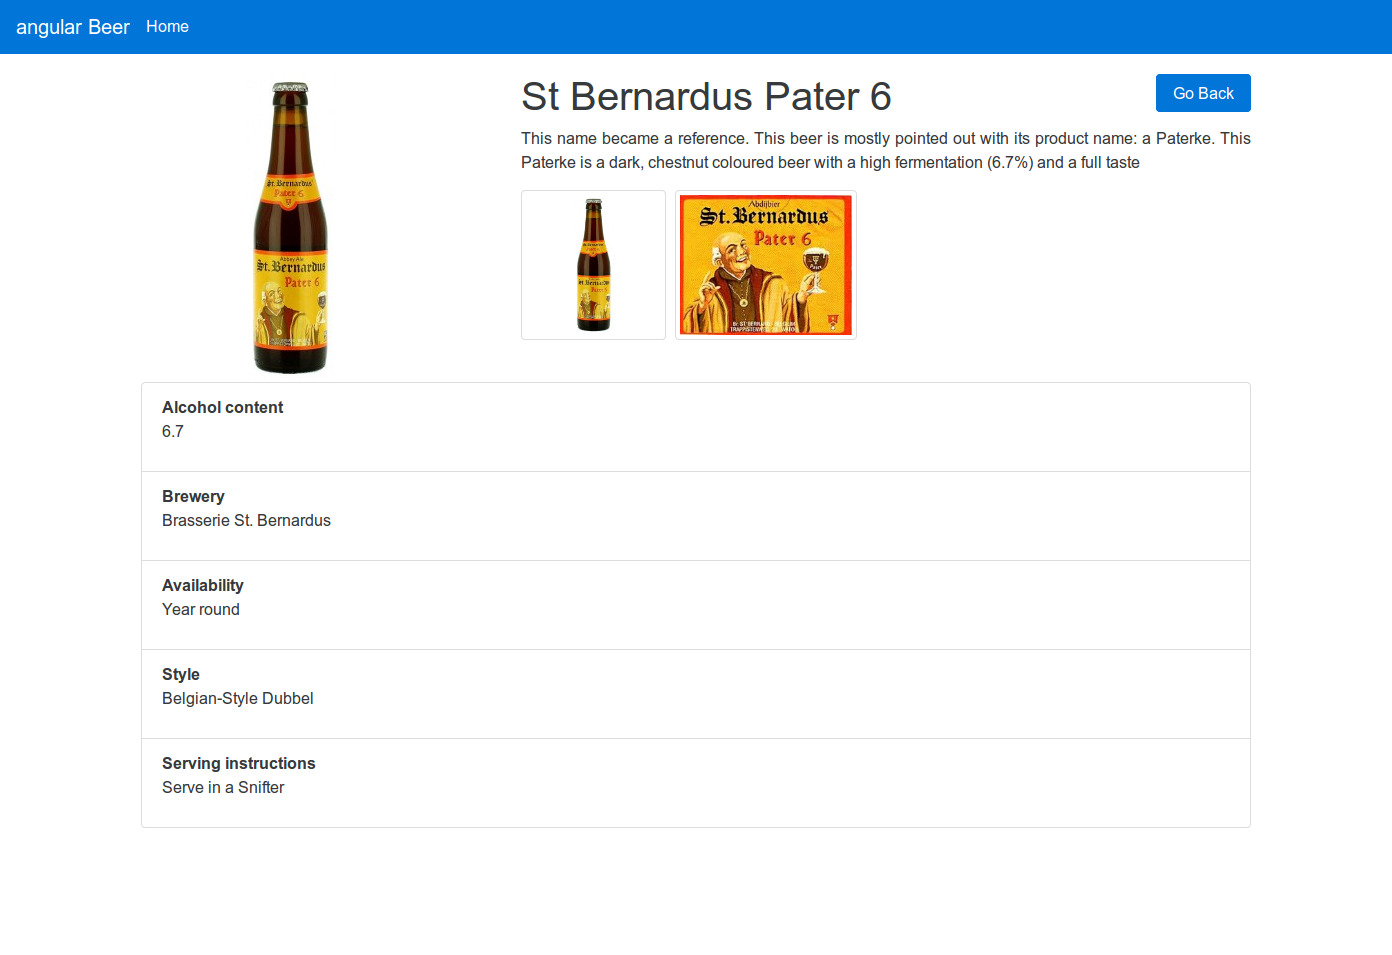Screen dimensions: 1392x955
Task: Click the Availability label
Action: tap(203, 585)
